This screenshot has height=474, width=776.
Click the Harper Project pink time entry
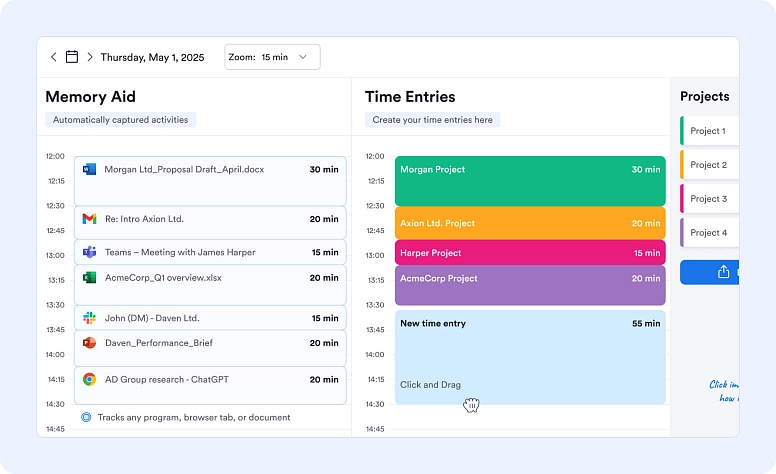pos(529,253)
